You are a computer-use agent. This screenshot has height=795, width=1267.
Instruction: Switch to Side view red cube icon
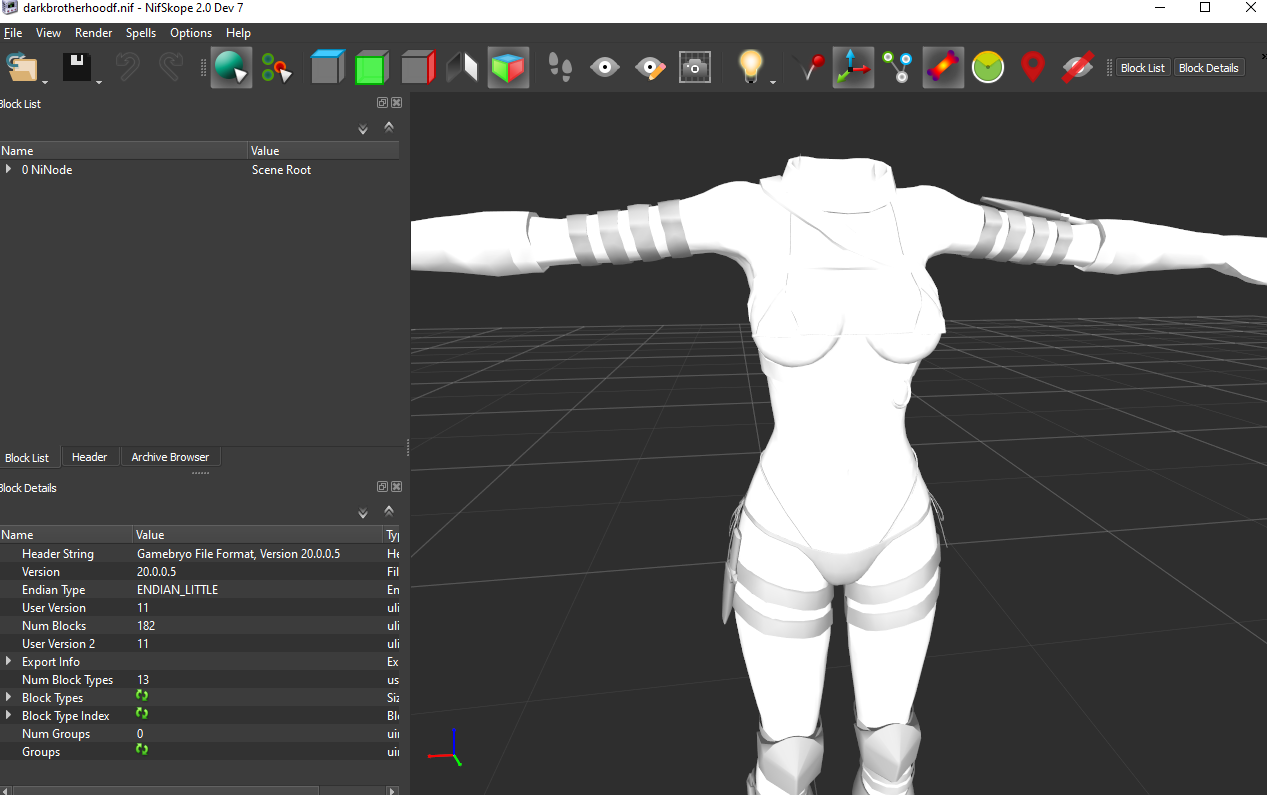pos(417,68)
